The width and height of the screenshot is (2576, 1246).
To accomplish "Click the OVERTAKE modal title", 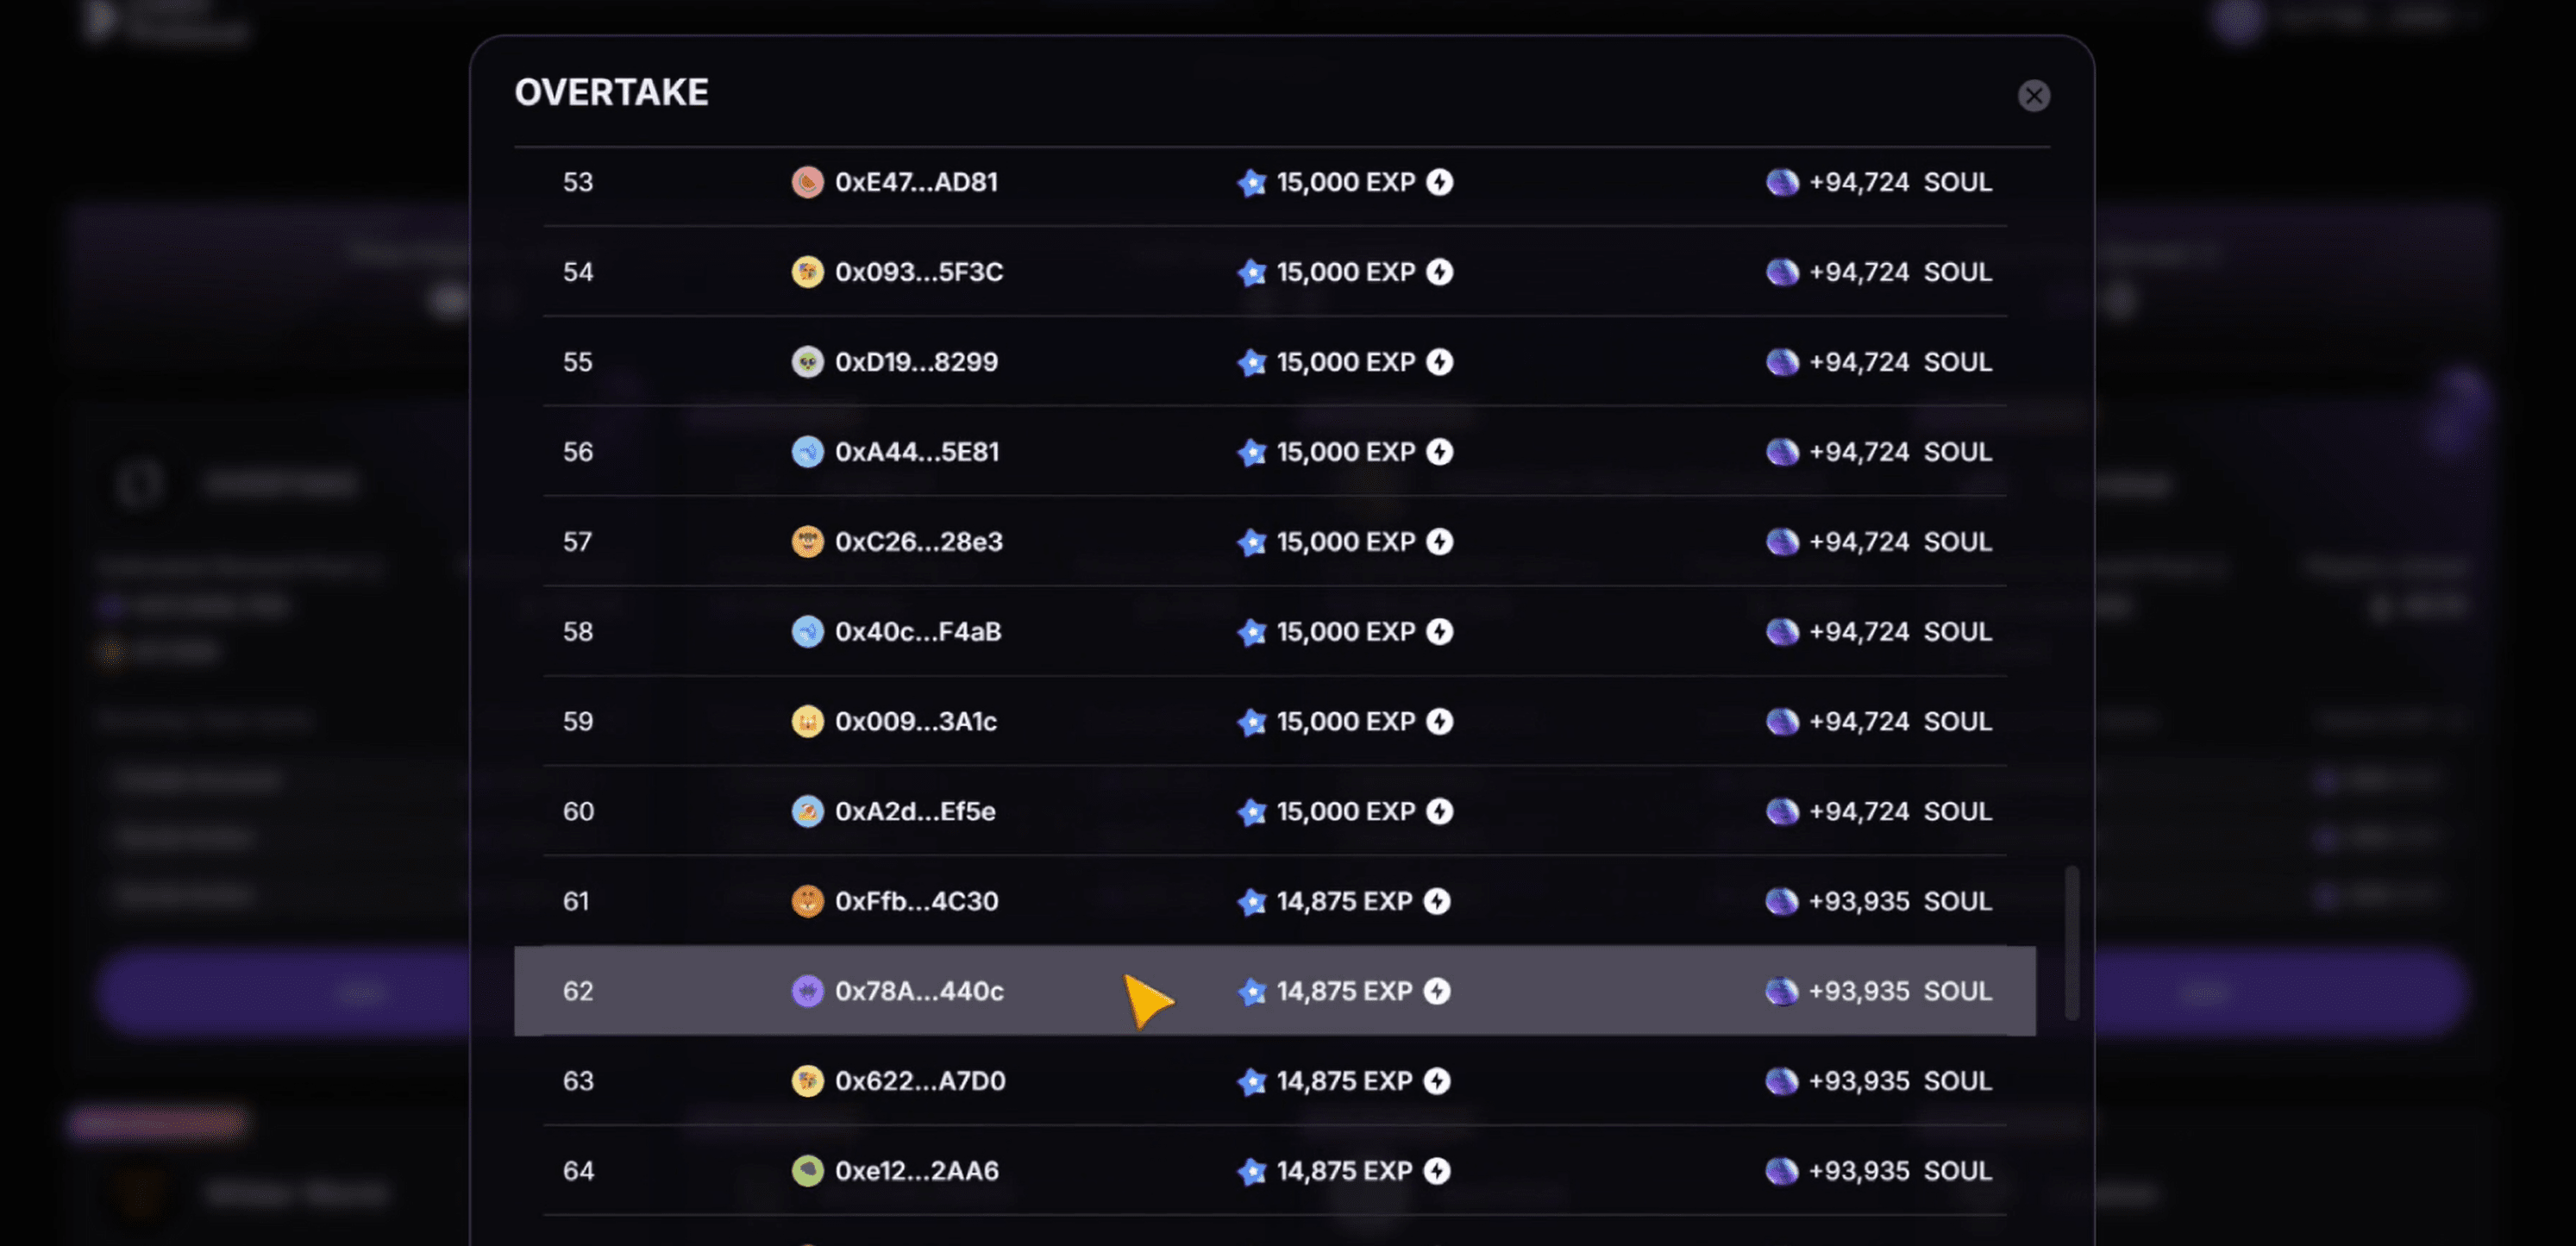I will point(611,92).
